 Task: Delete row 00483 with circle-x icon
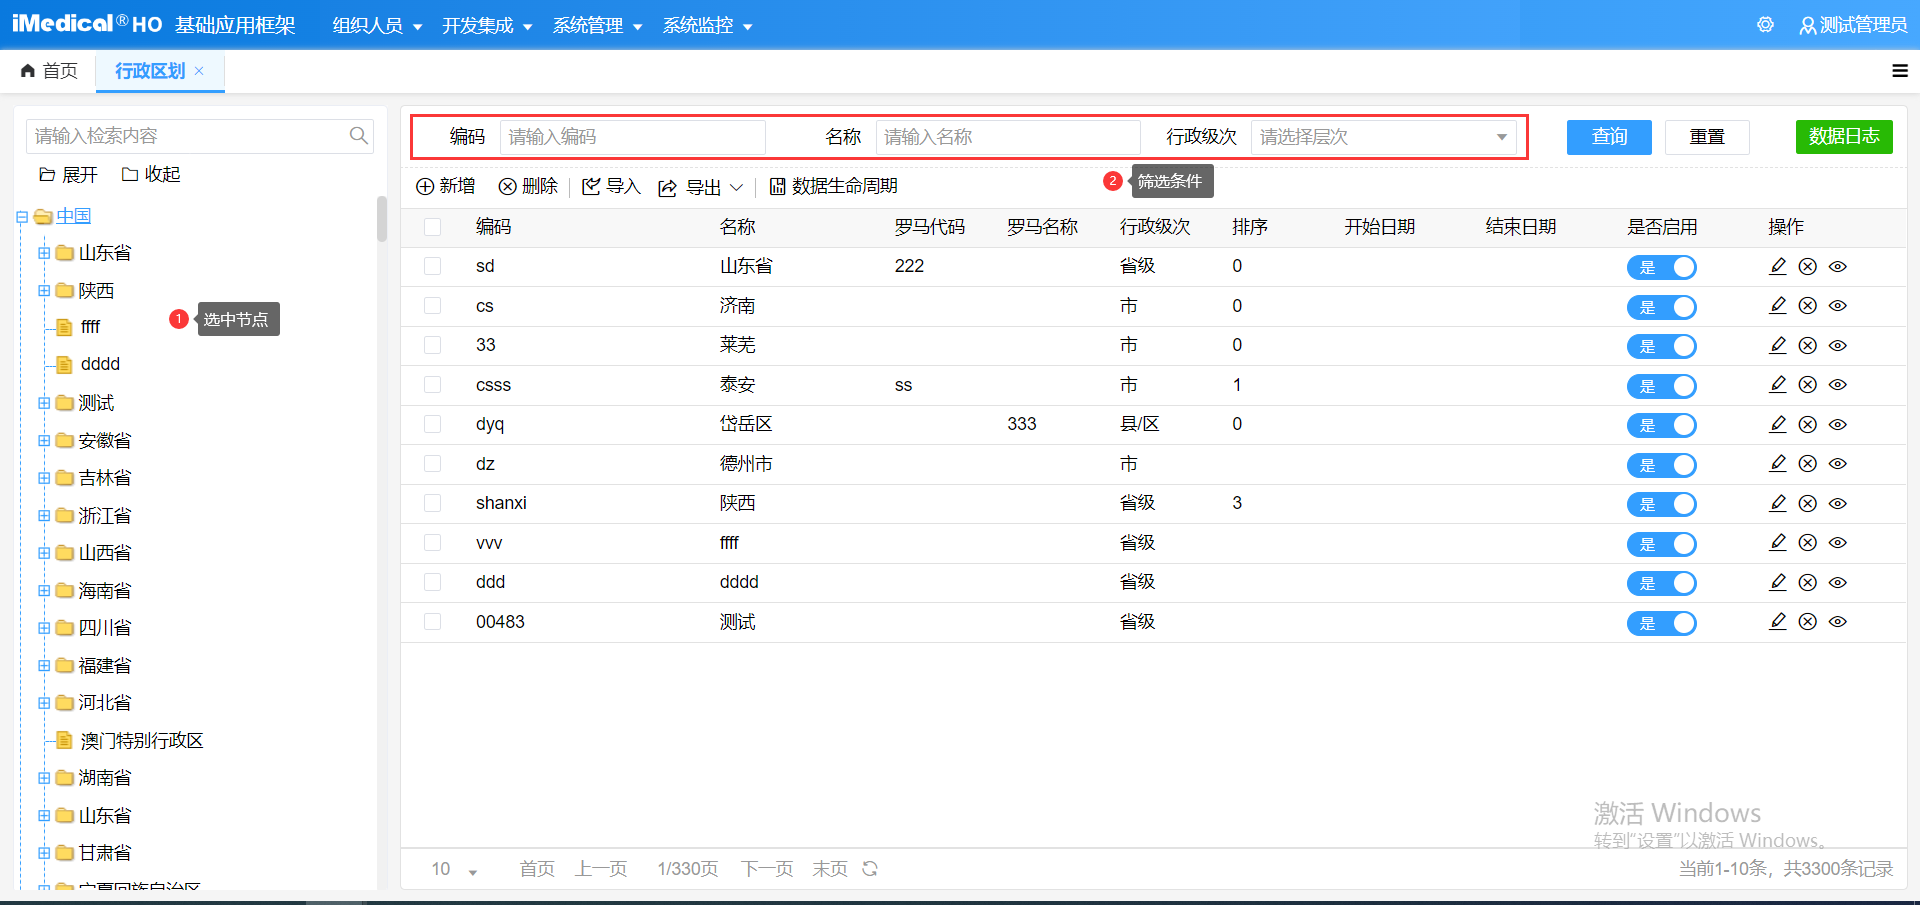tap(1807, 622)
